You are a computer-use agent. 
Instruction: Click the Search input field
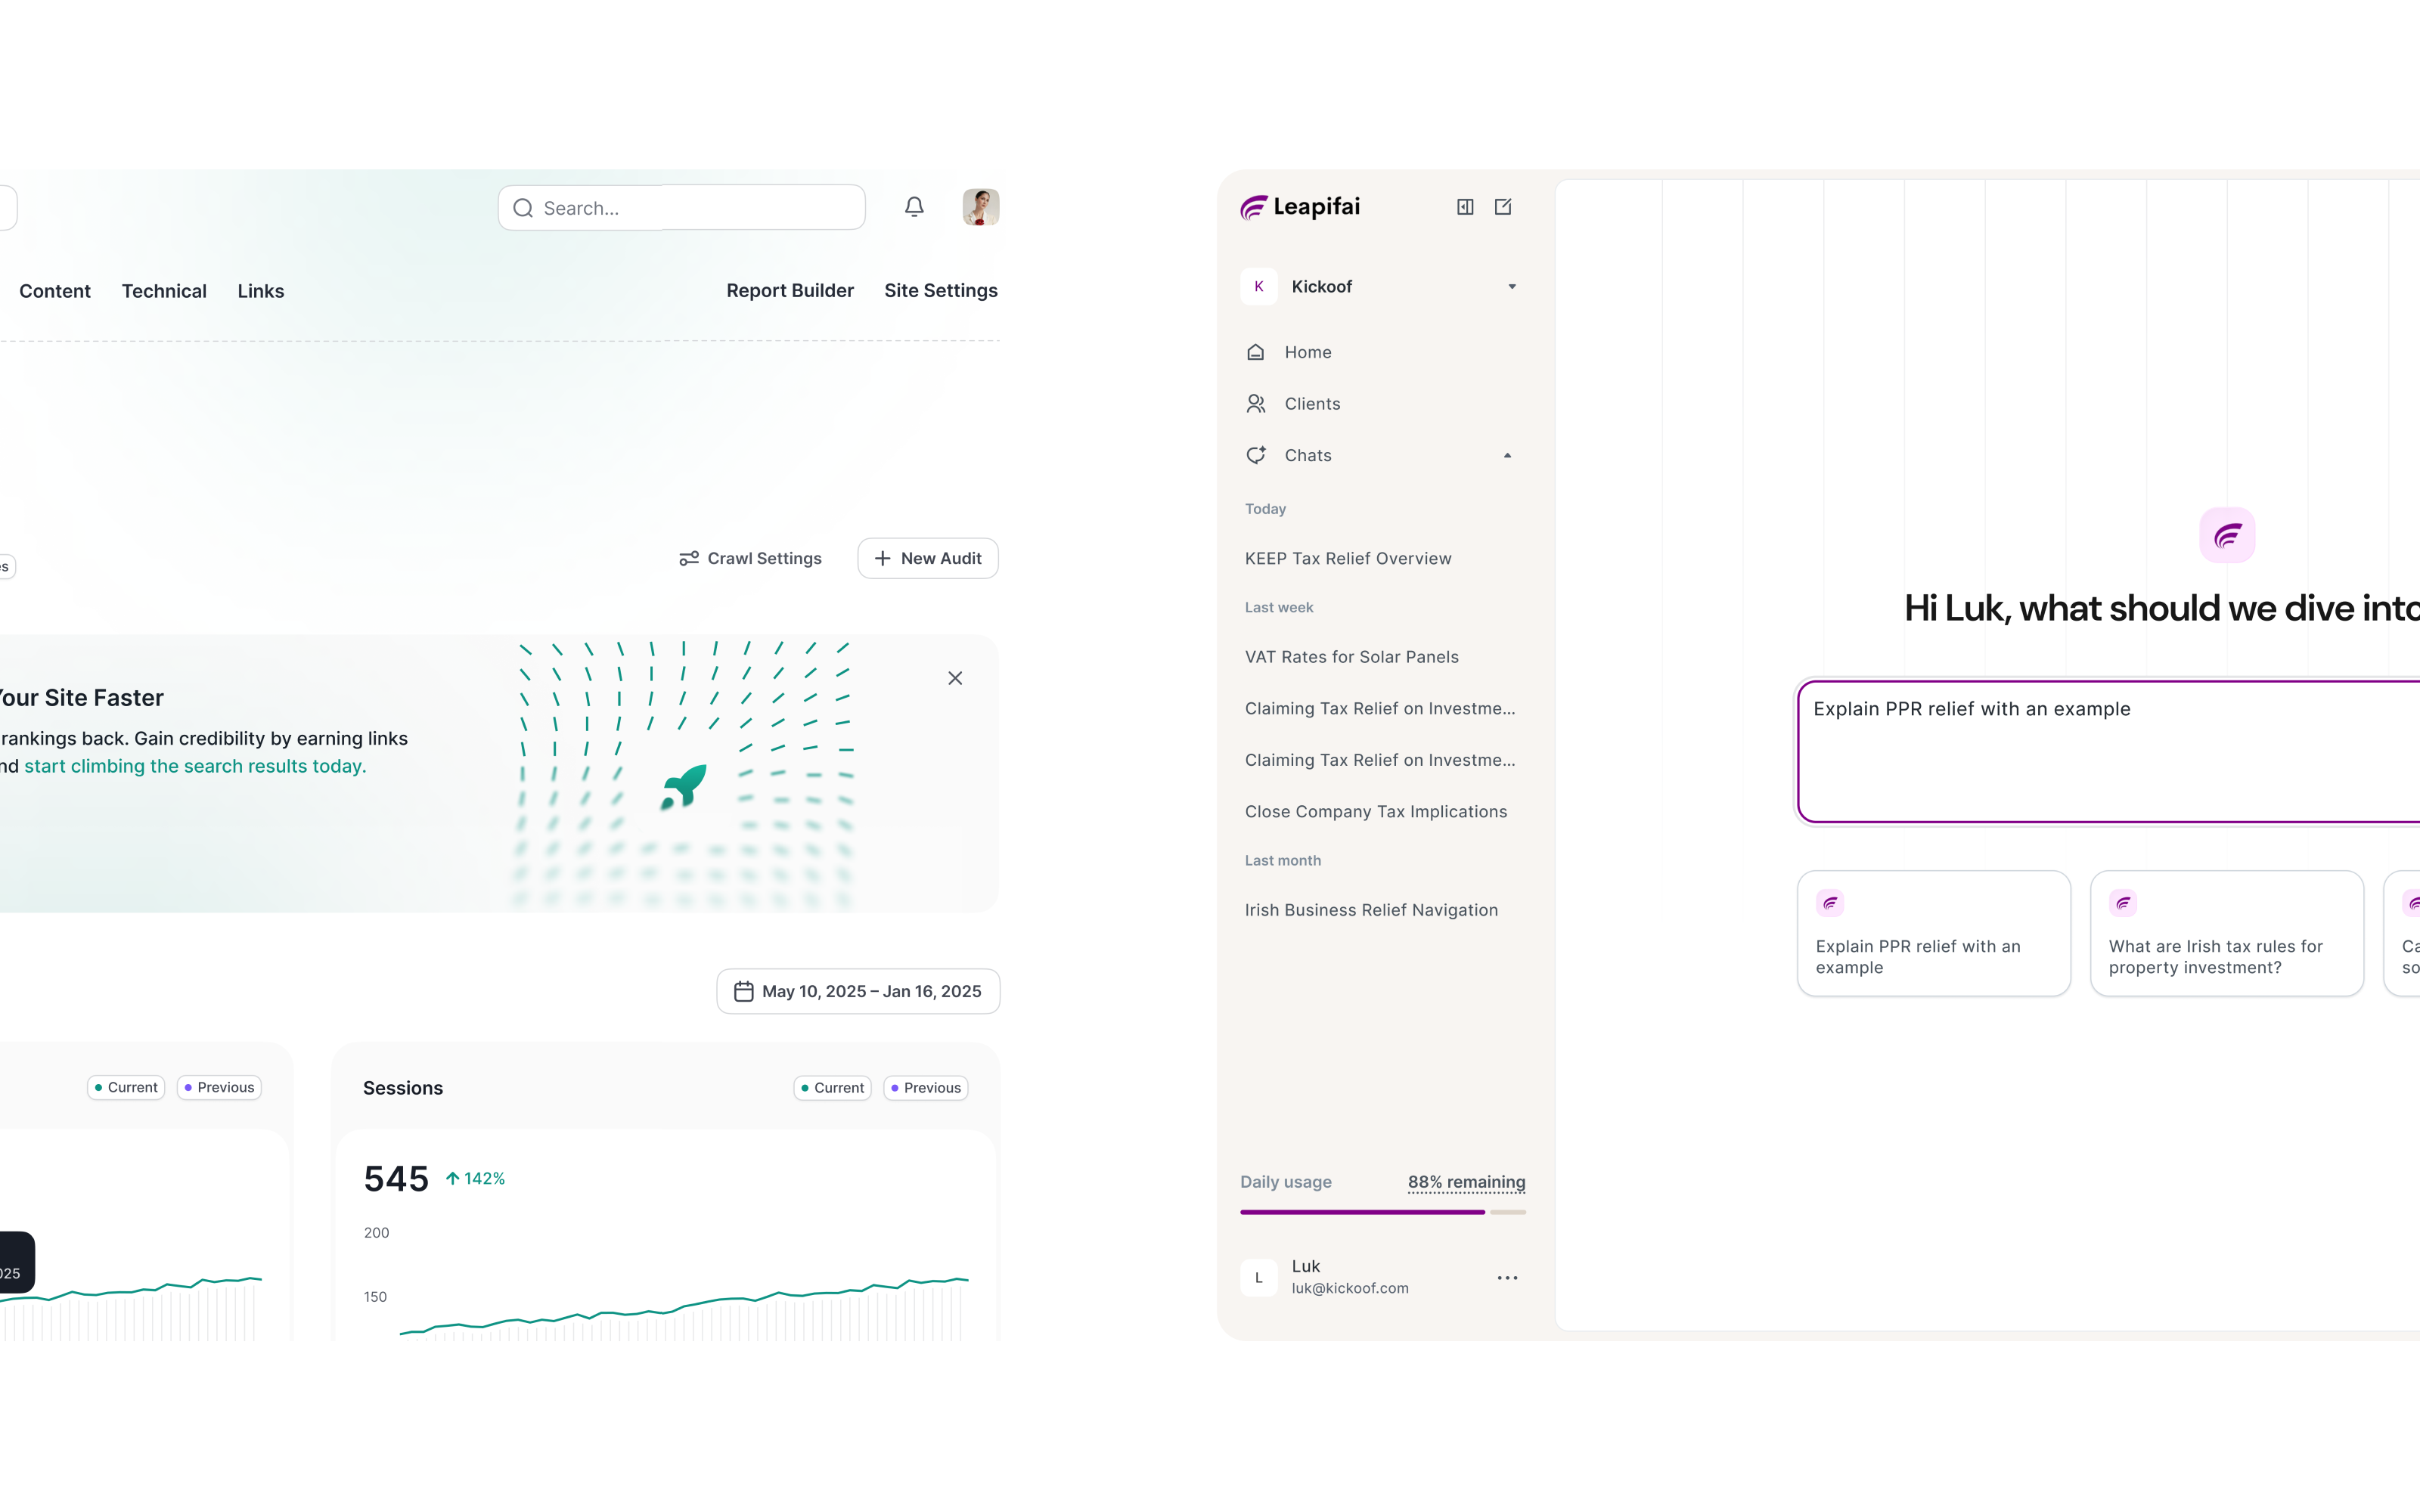pyautogui.click(x=682, y=208)
